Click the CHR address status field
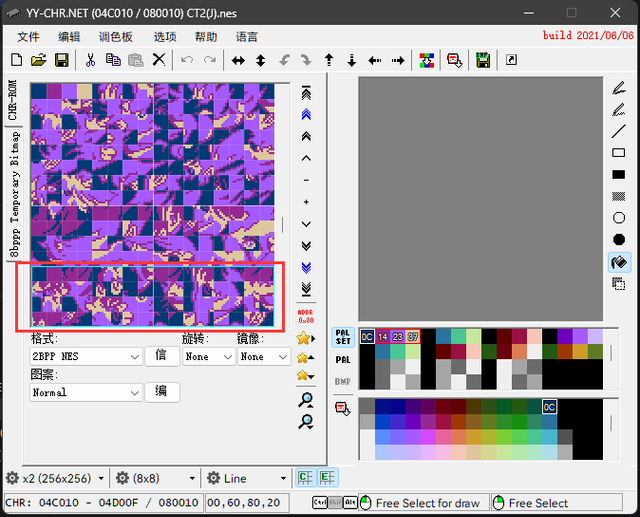The image size is (640, 517). 102,503
